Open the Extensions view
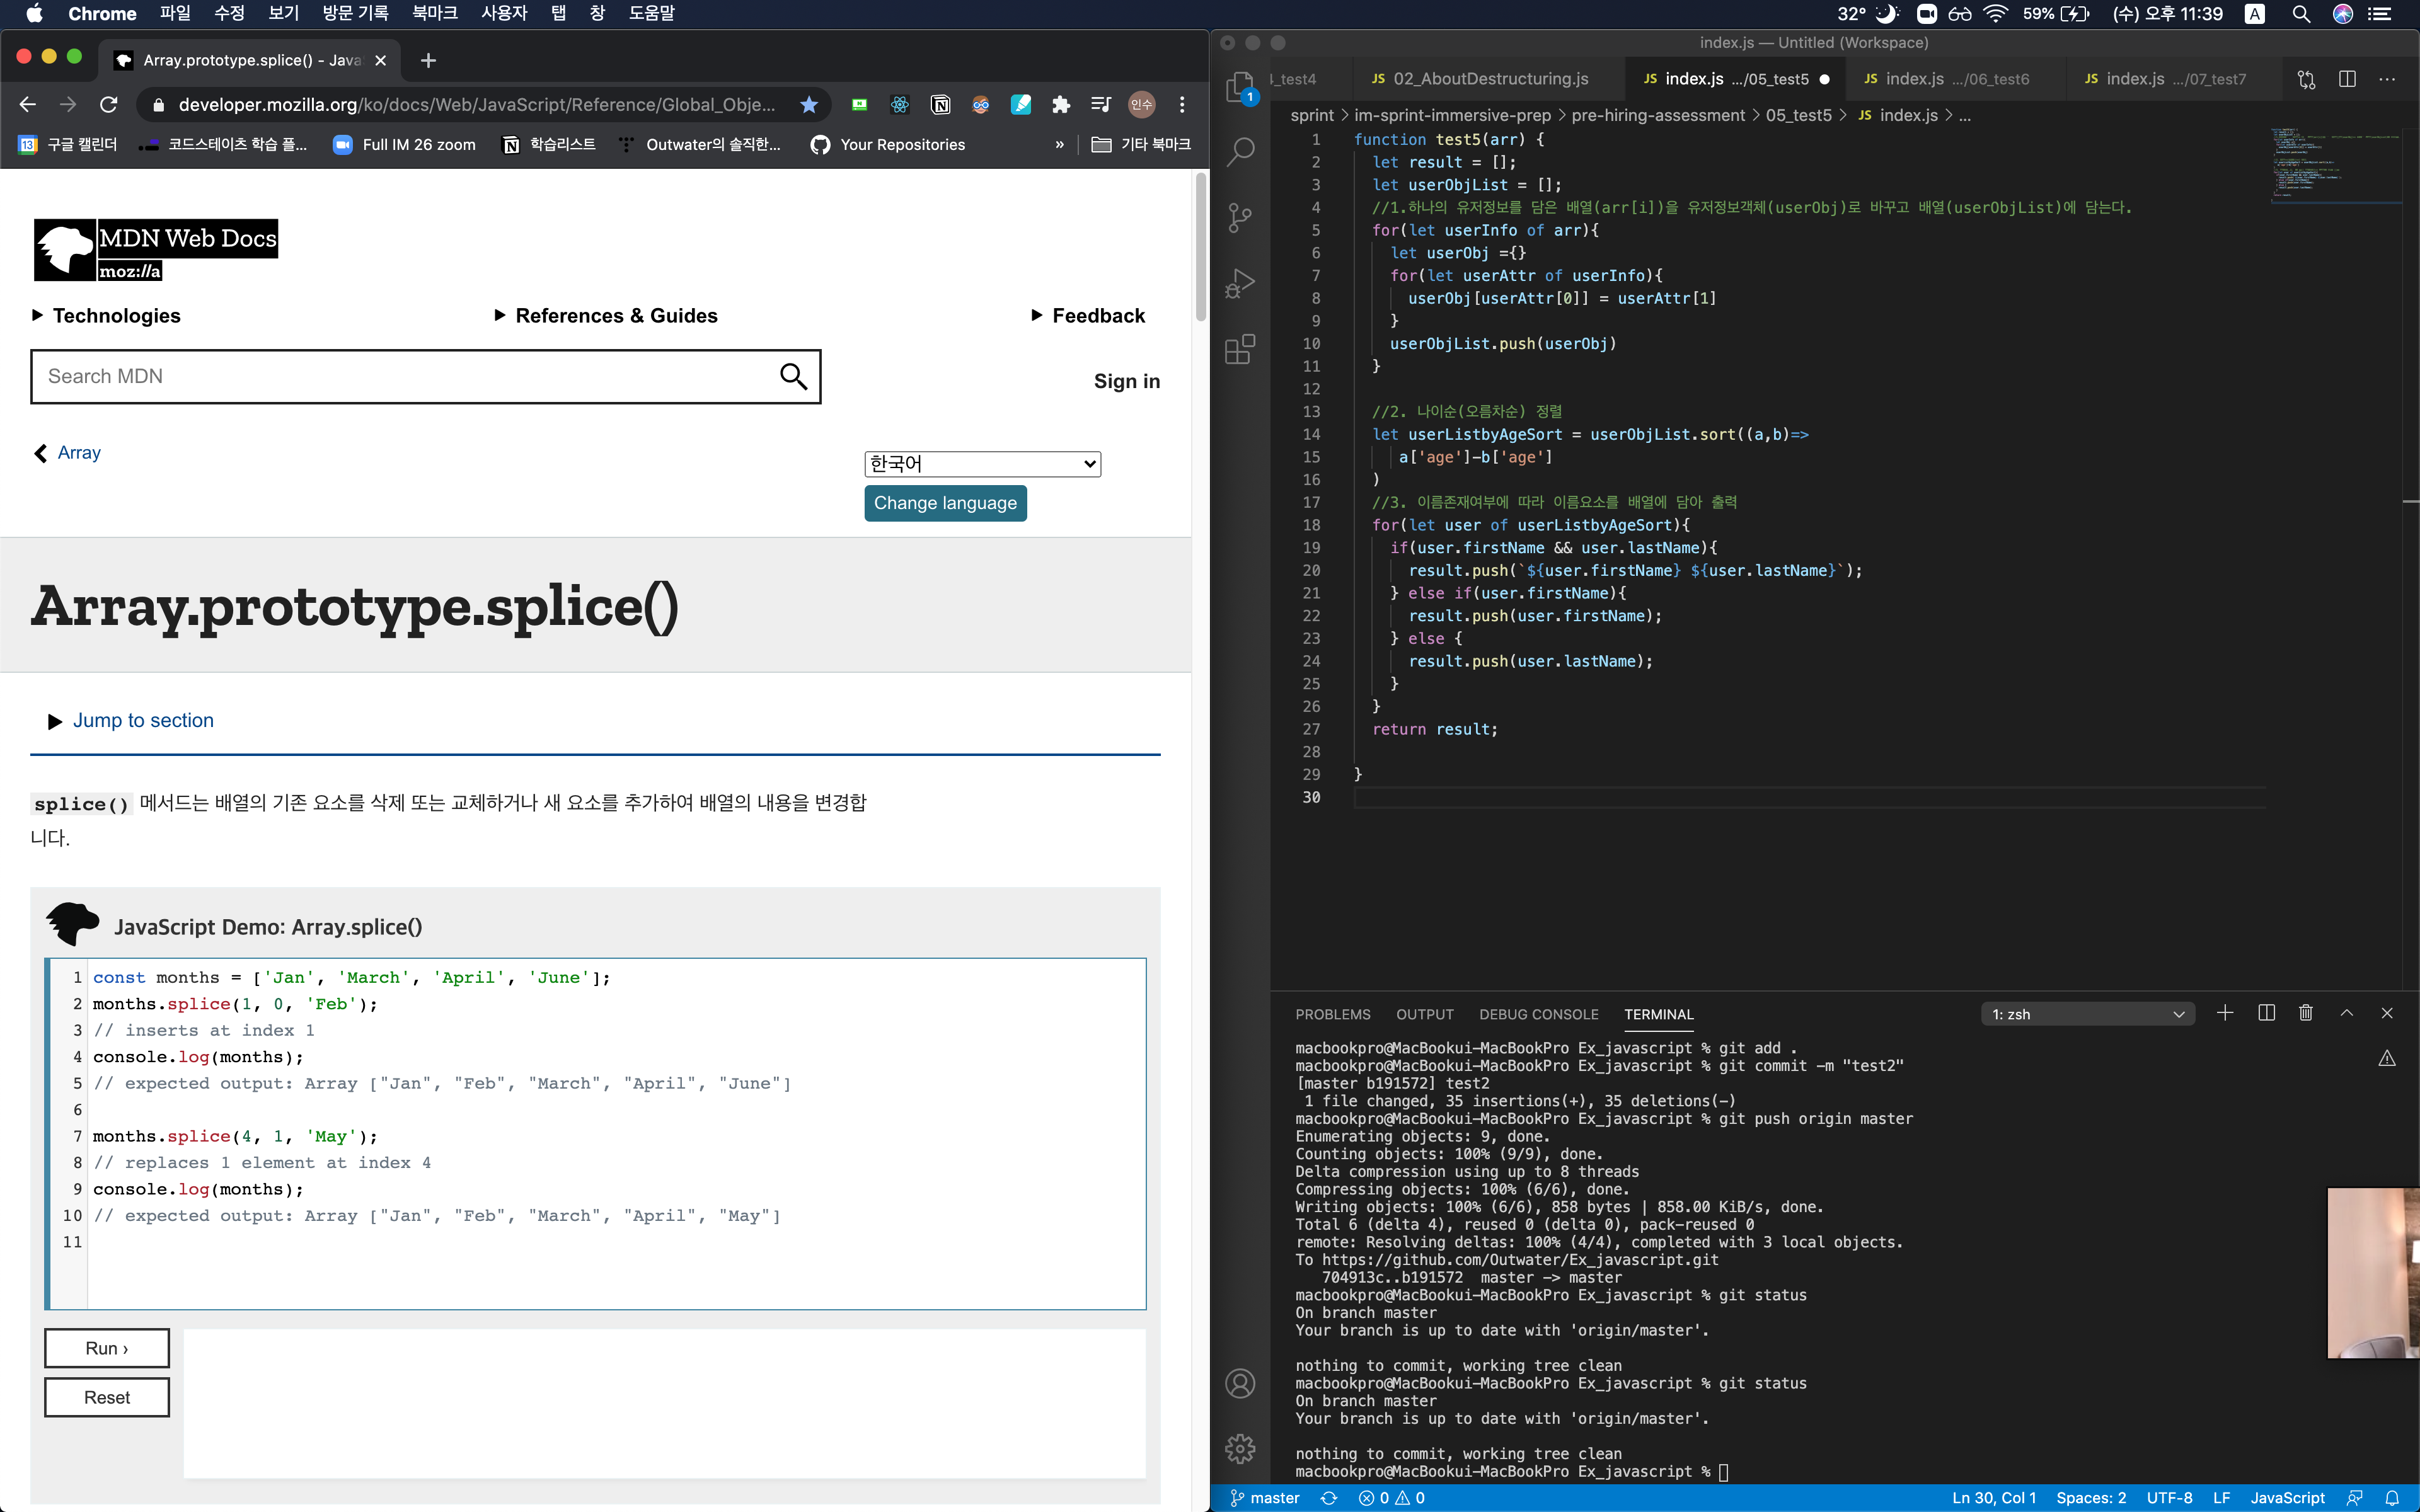The width and height of the screenshot is (2420, 1512). [1240, 349]
